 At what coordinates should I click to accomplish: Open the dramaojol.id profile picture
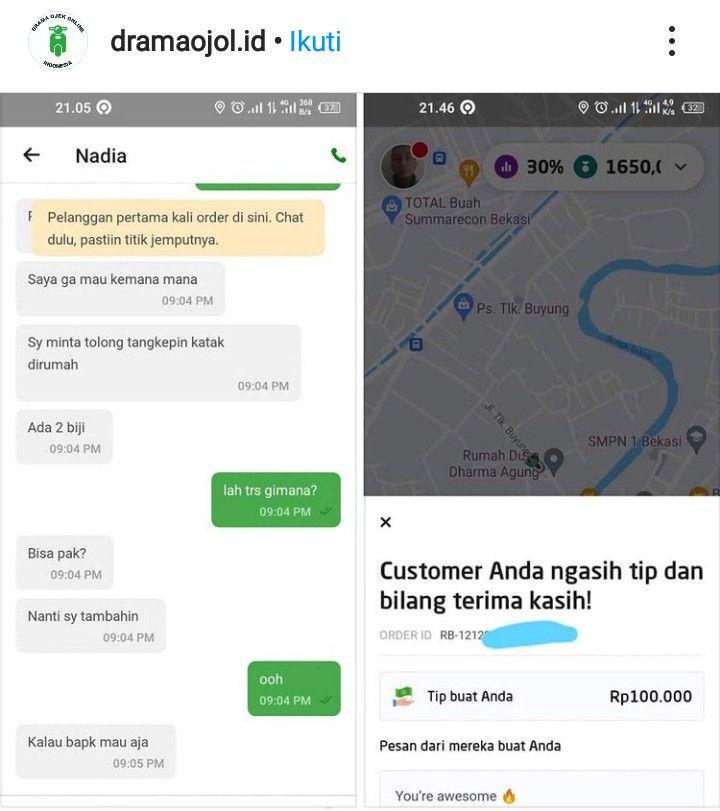(58, 41)
